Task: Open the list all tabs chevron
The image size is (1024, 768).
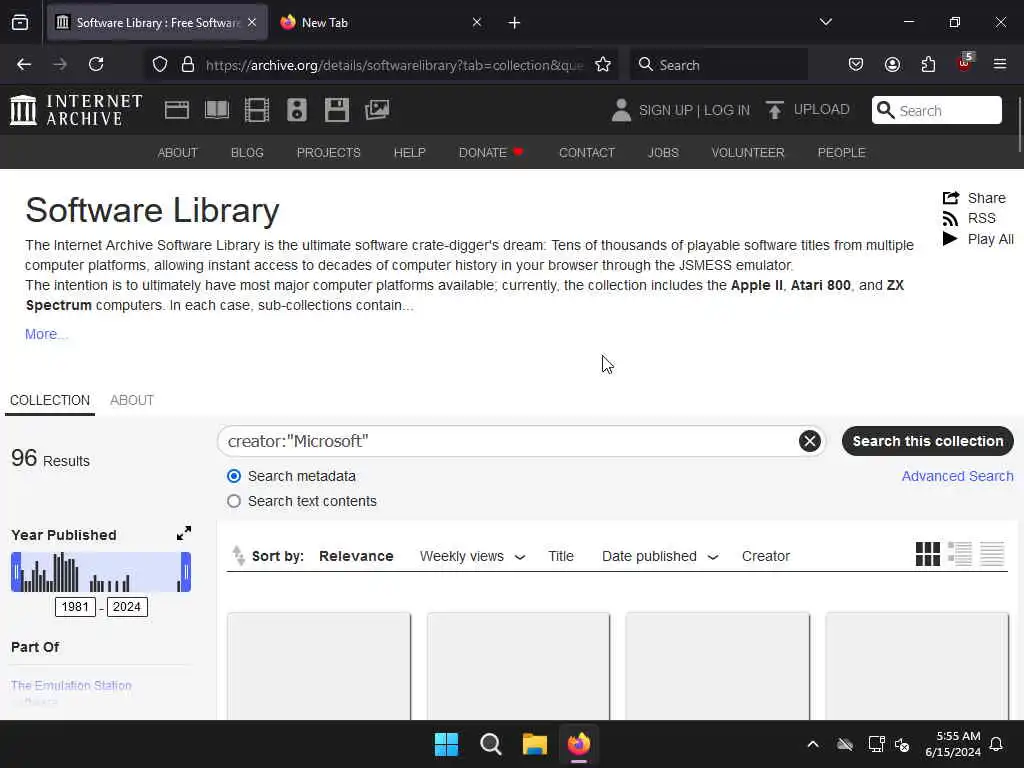Action: coord(826,22)
